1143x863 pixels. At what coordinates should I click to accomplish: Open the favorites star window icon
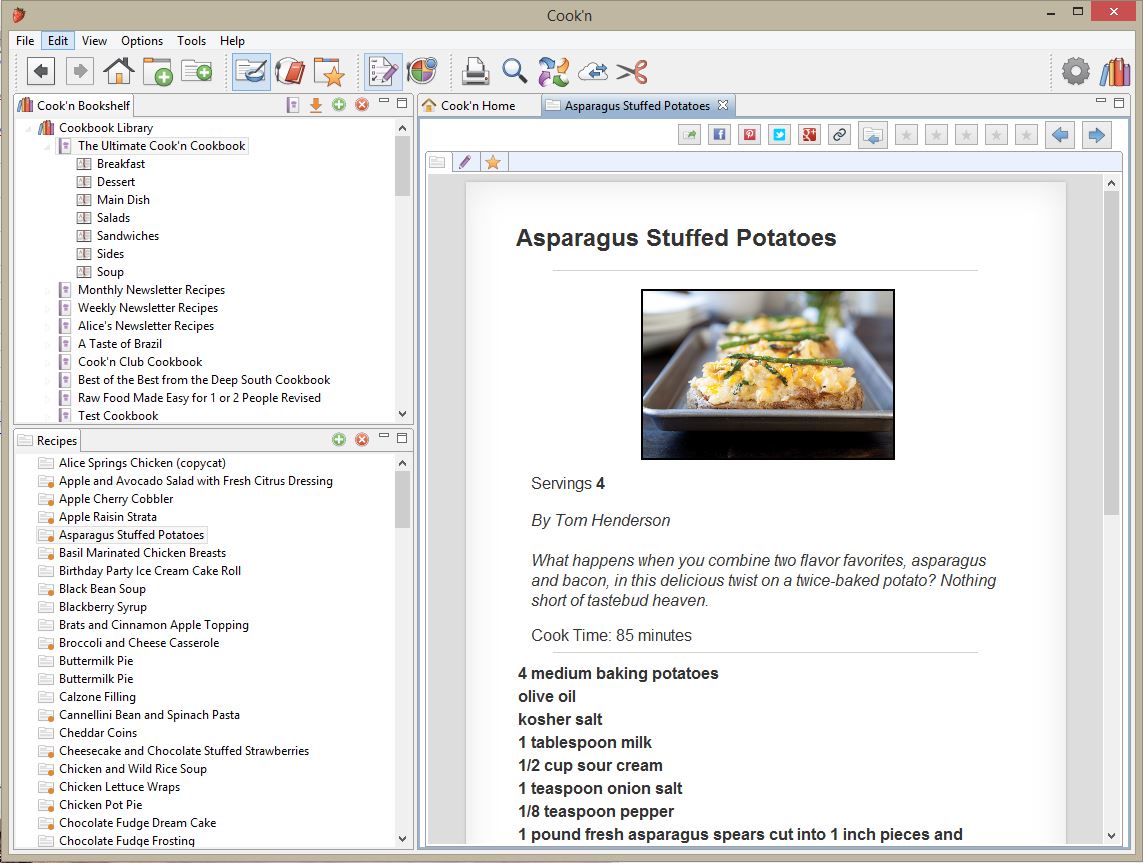click(x=329, y=71)
